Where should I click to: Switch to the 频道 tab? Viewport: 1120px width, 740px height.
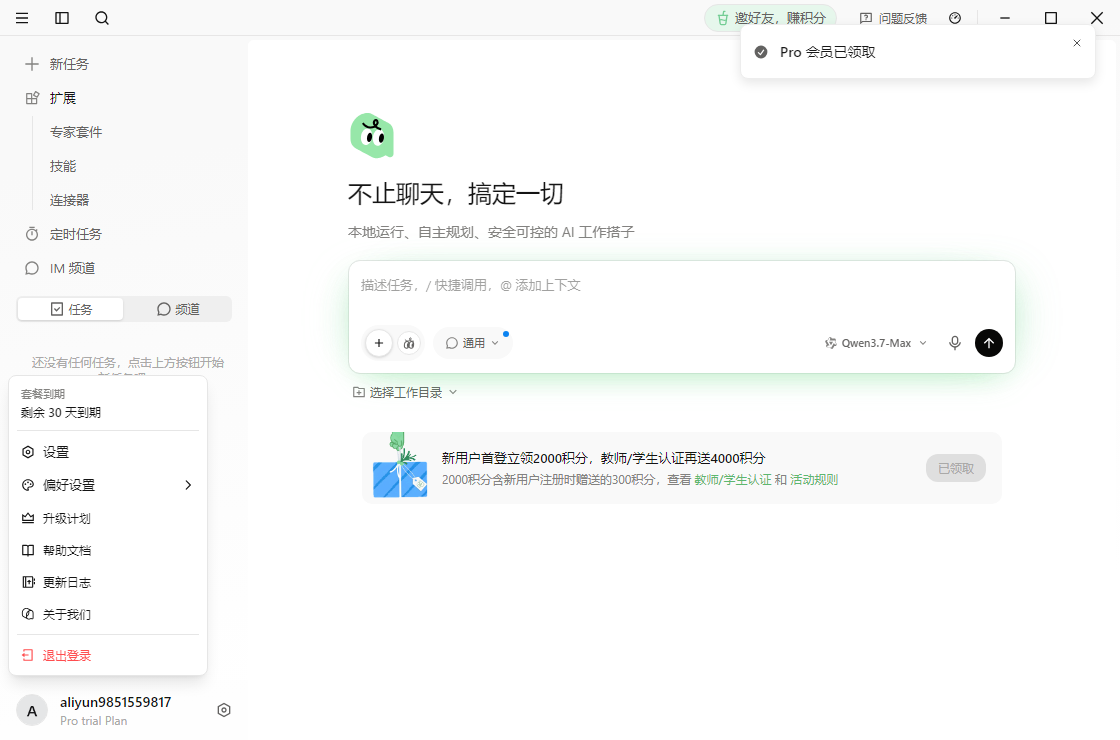click(x=178, y=309)
